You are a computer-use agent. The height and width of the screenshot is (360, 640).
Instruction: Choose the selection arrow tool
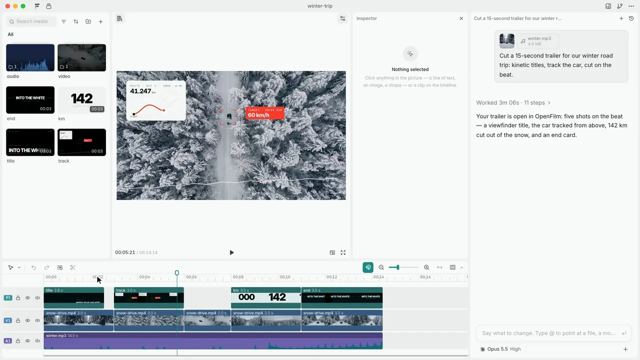(11, 267)
